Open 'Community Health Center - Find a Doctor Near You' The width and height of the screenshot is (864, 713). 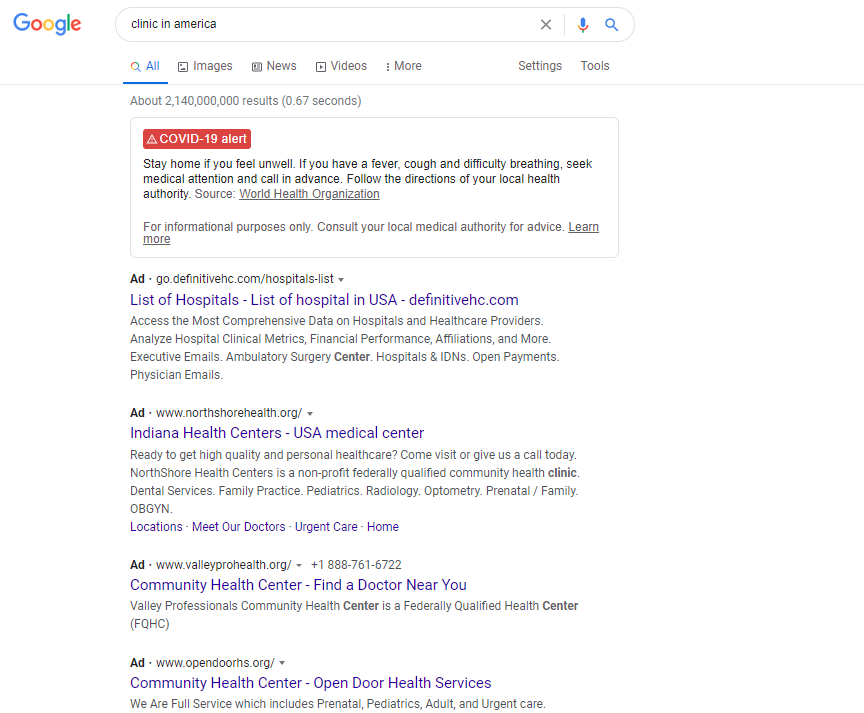click(x=298, y=585)
